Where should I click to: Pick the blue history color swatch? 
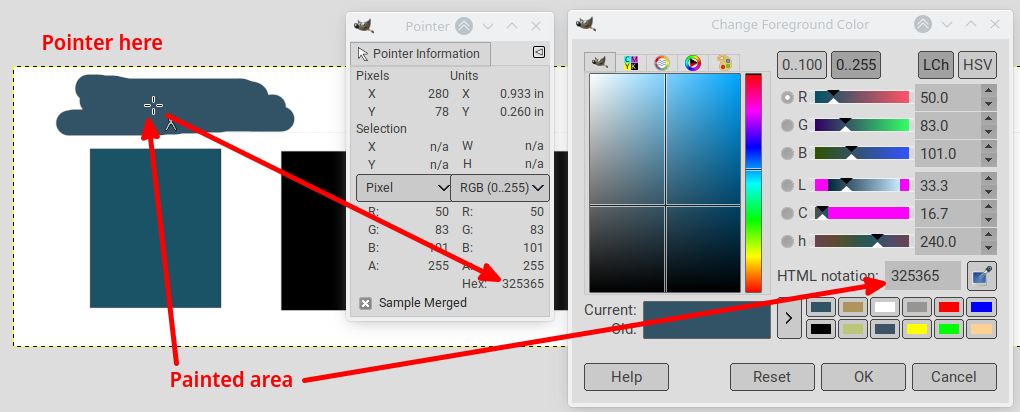[980, 307]
